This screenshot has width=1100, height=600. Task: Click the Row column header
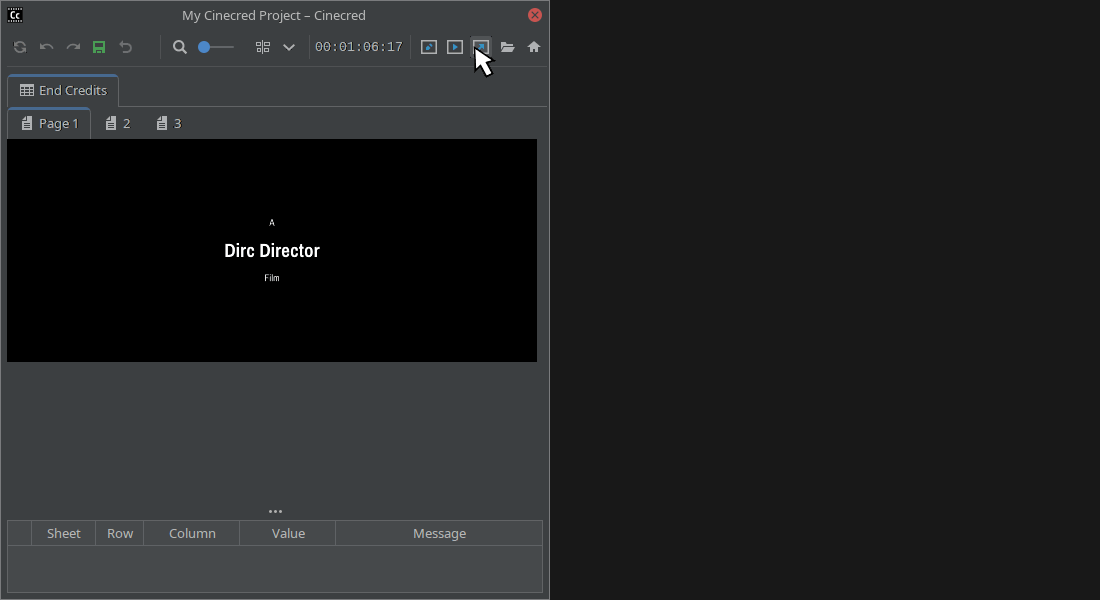point(120,533)
